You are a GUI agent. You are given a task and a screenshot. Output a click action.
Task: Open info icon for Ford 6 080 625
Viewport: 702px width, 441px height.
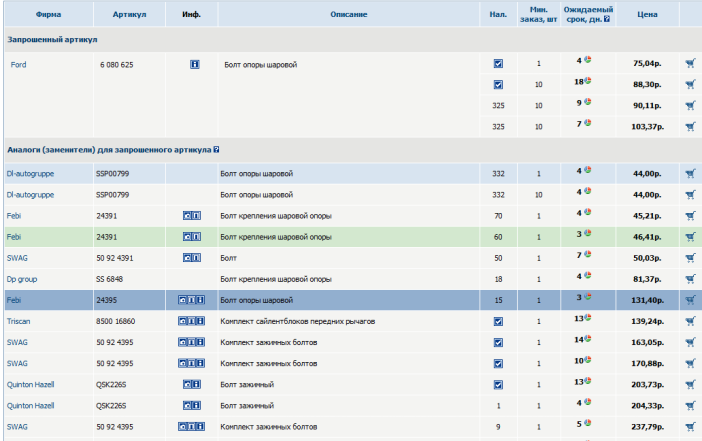(x=196, y=64)
